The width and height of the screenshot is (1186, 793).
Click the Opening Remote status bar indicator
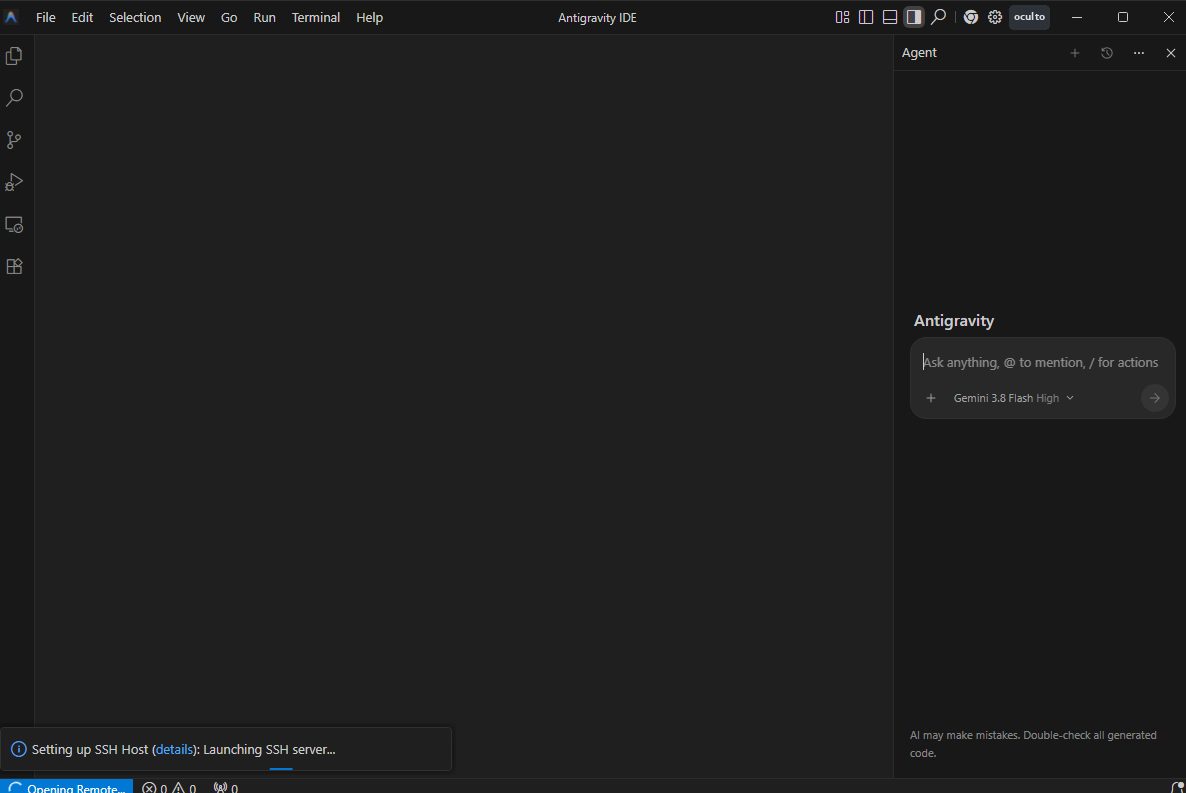pyautogui.click(x=67, y=787)
